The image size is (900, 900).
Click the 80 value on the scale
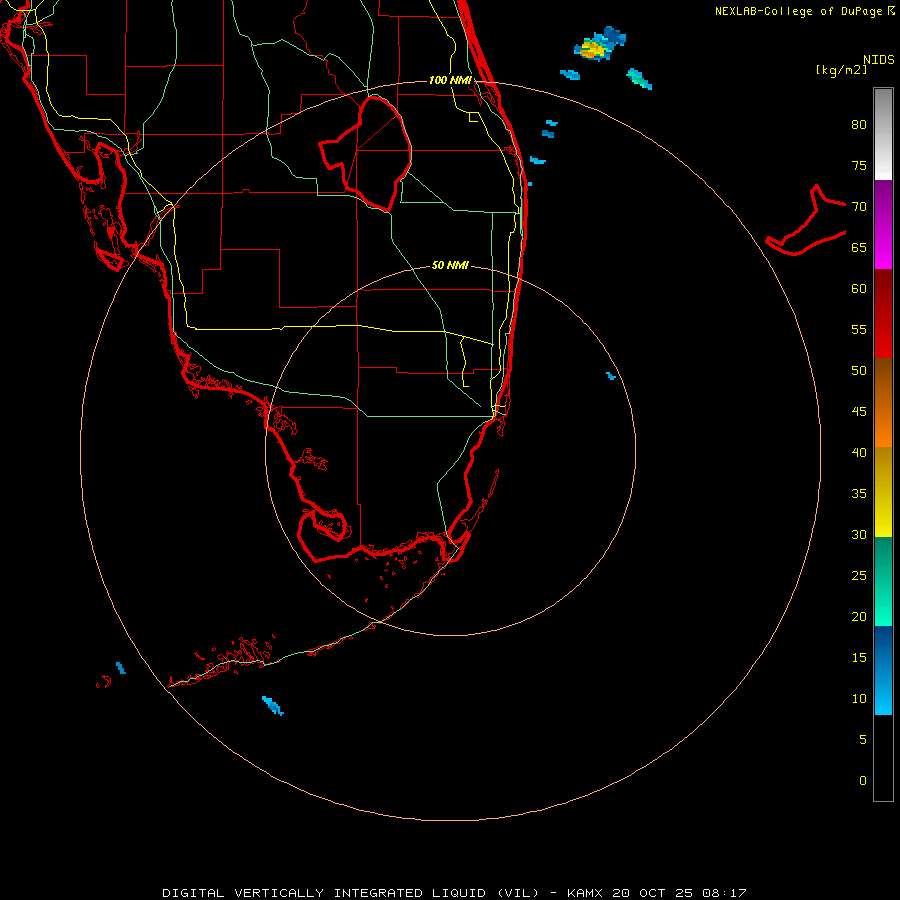[x=859, y=125]
